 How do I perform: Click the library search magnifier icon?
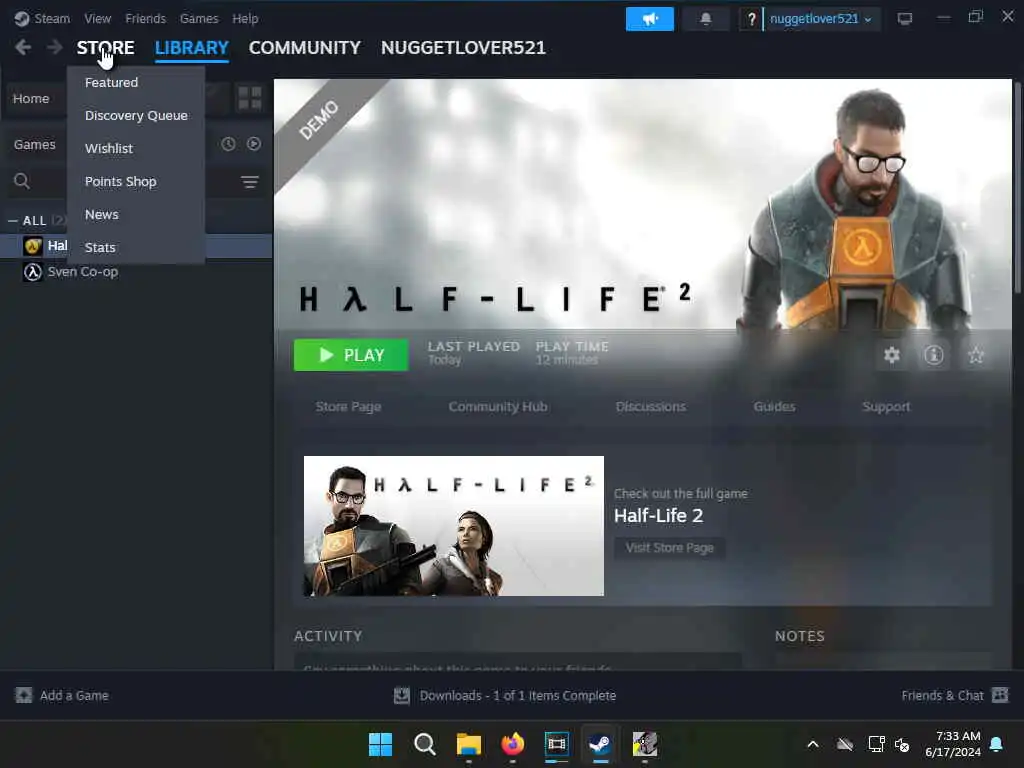22,181
